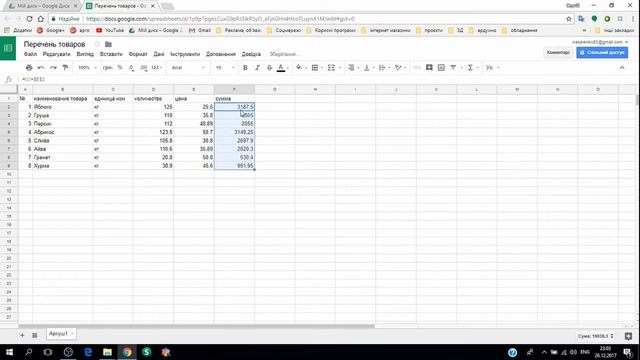The image size is (640, 360).
Task: Redo the last action
Action: tap(53, 68)
